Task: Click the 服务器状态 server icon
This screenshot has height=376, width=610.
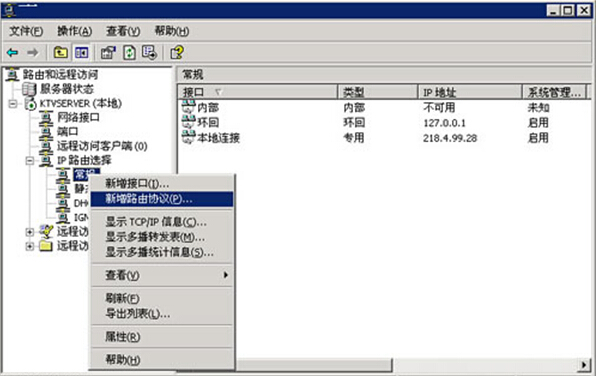Action: pyautogui.click(x=29, y=89)
